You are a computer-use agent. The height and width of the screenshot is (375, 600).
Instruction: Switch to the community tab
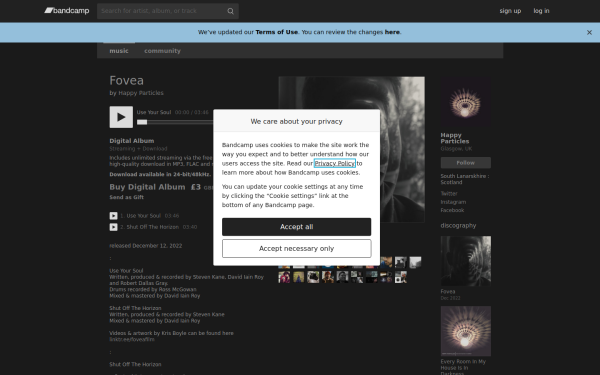click(162, 51)
